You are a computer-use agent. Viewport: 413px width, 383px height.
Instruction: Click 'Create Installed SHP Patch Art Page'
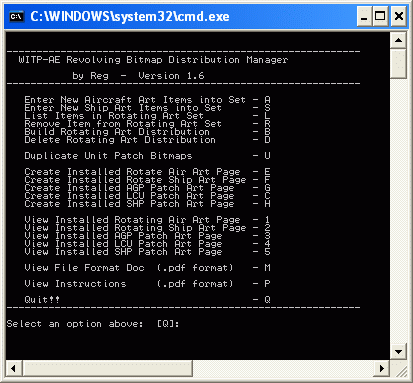129,204
